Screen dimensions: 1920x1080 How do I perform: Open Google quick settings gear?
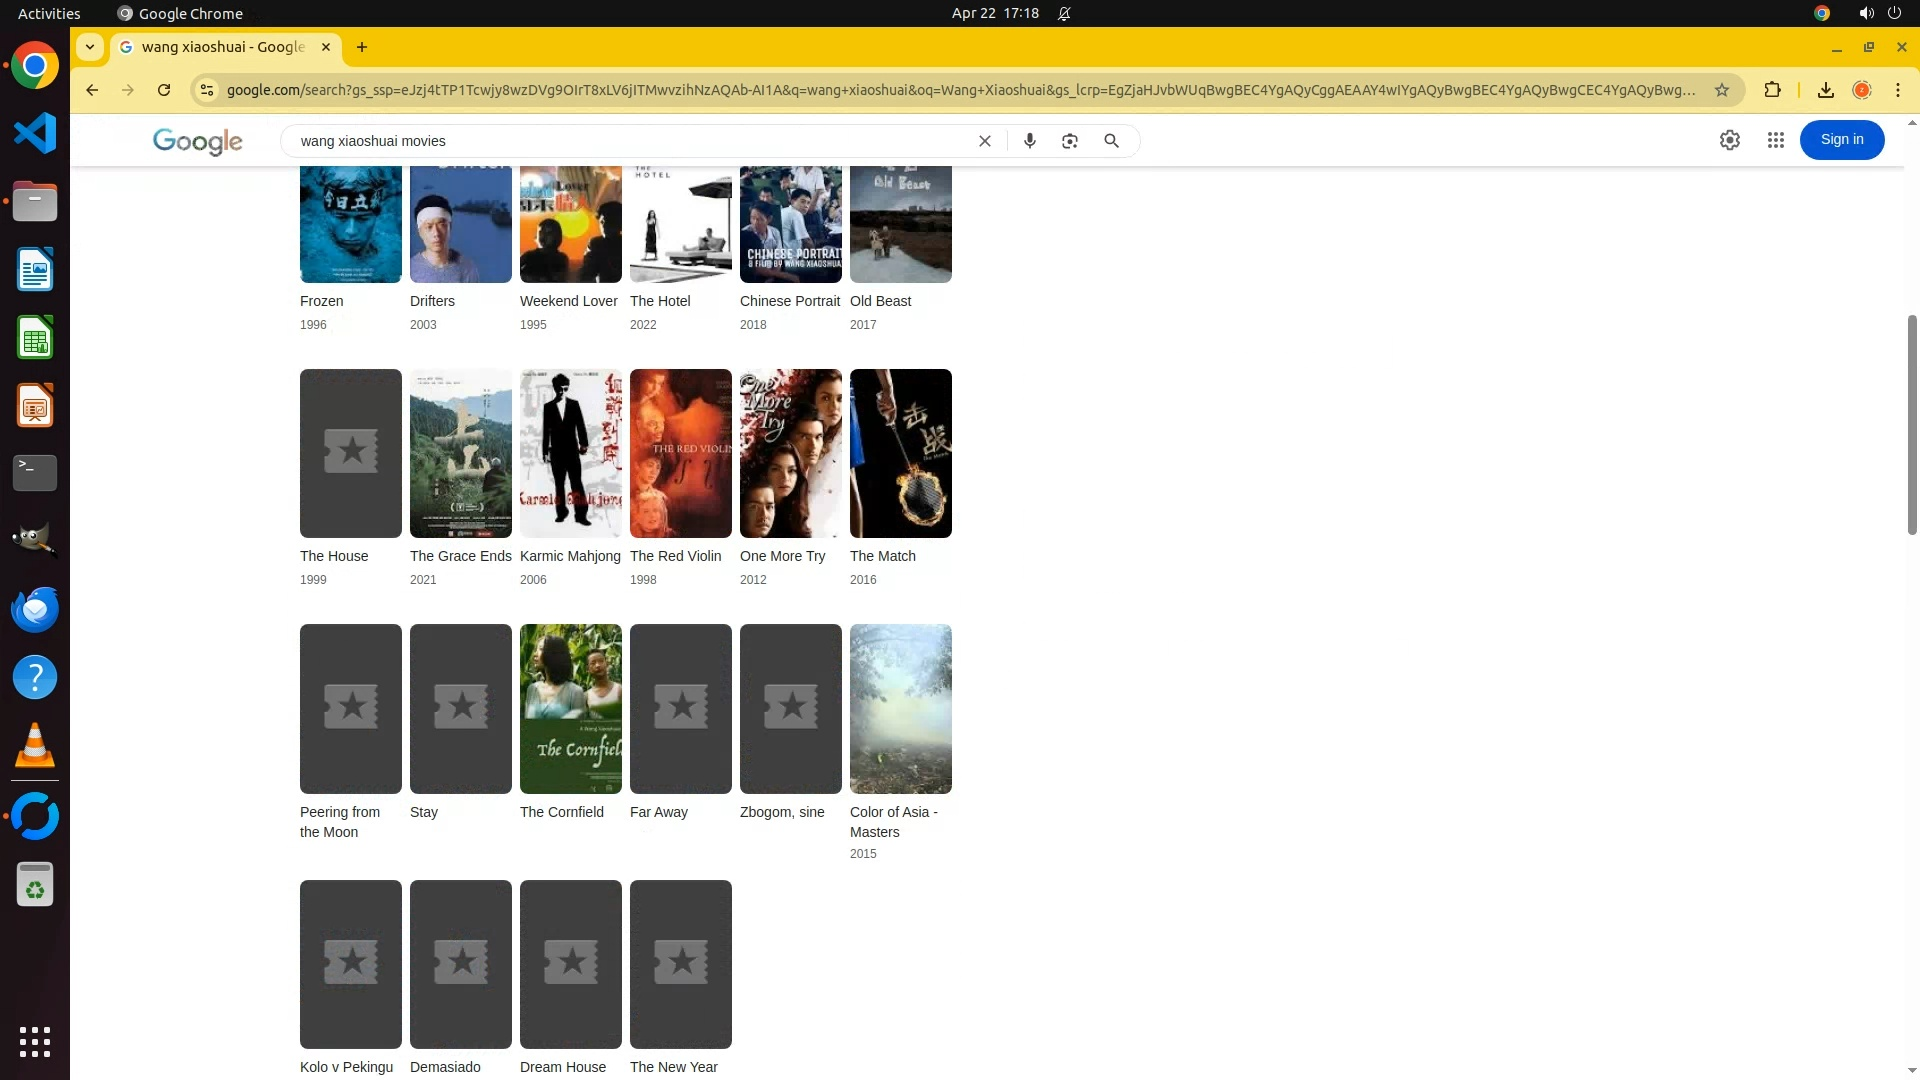pyautogui.click(x=1730, y=141)
